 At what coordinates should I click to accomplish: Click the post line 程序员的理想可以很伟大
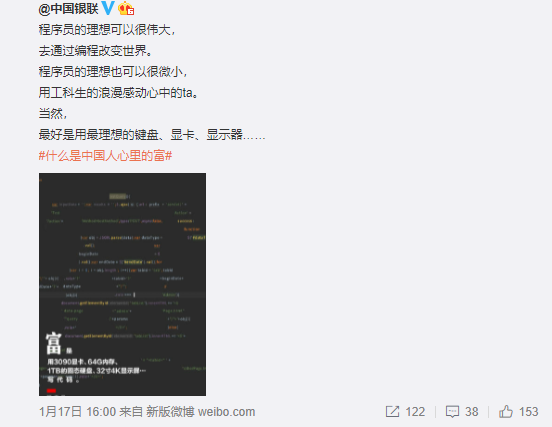click(x=107, y=30)
